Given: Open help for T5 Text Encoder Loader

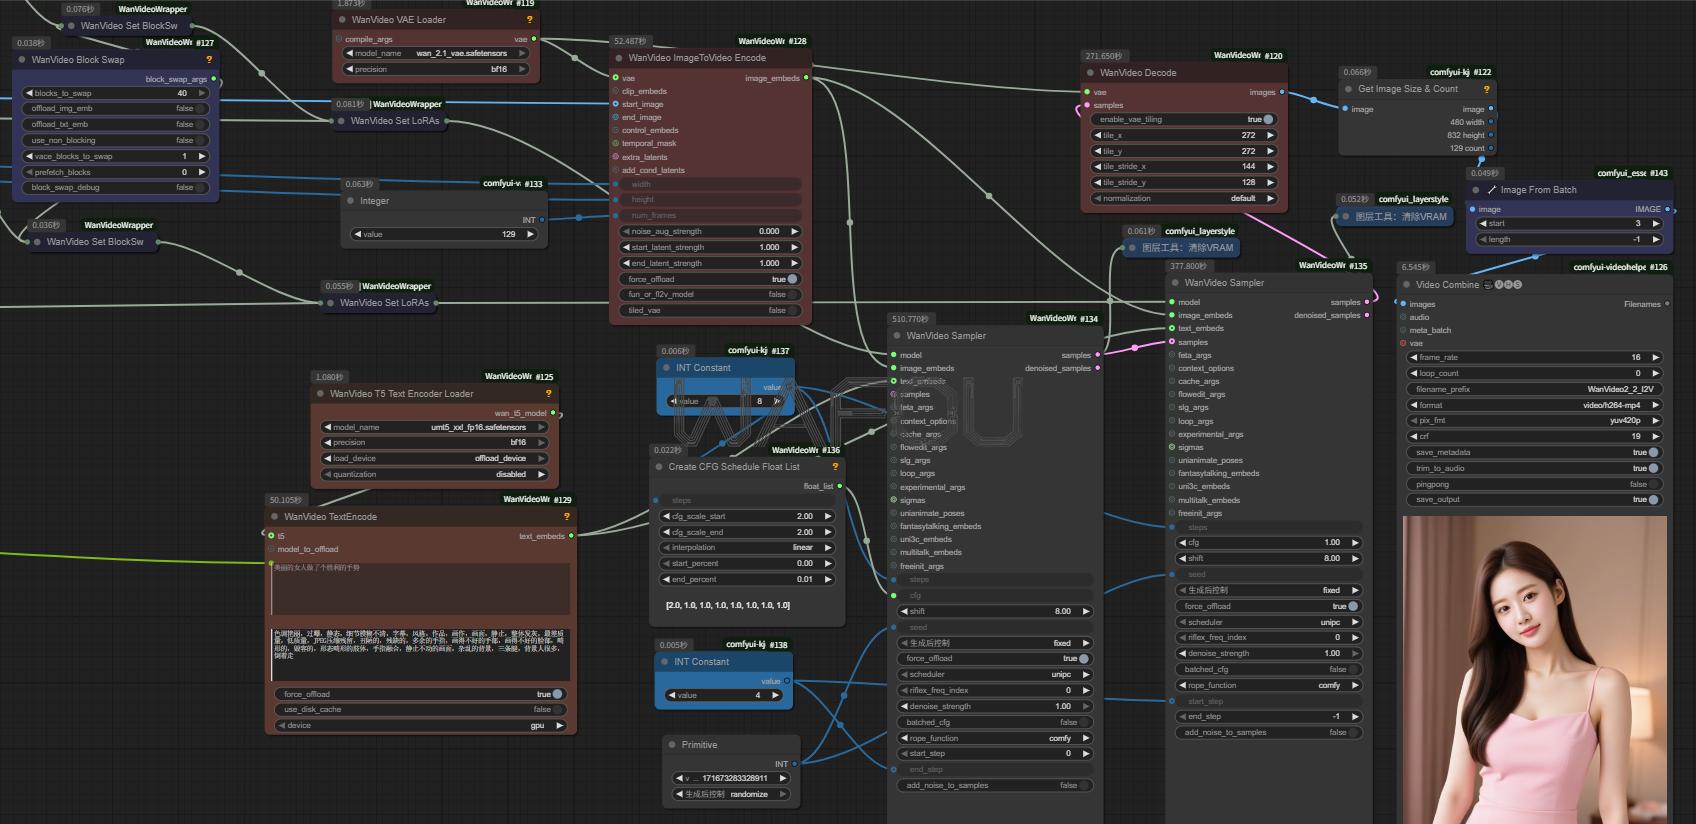Looking at the screenshot, I should 548,394.
